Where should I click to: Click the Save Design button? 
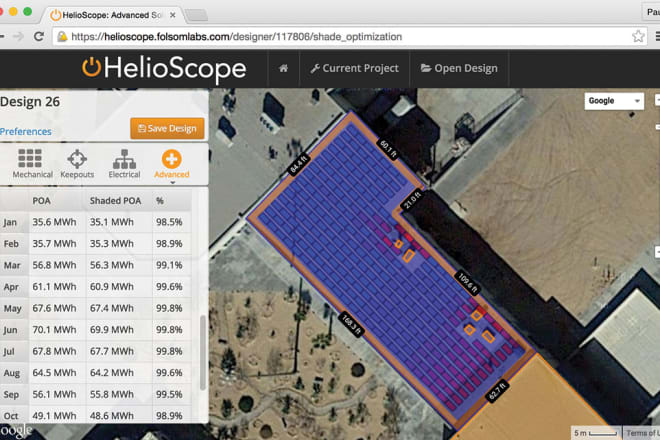point(167,128)
